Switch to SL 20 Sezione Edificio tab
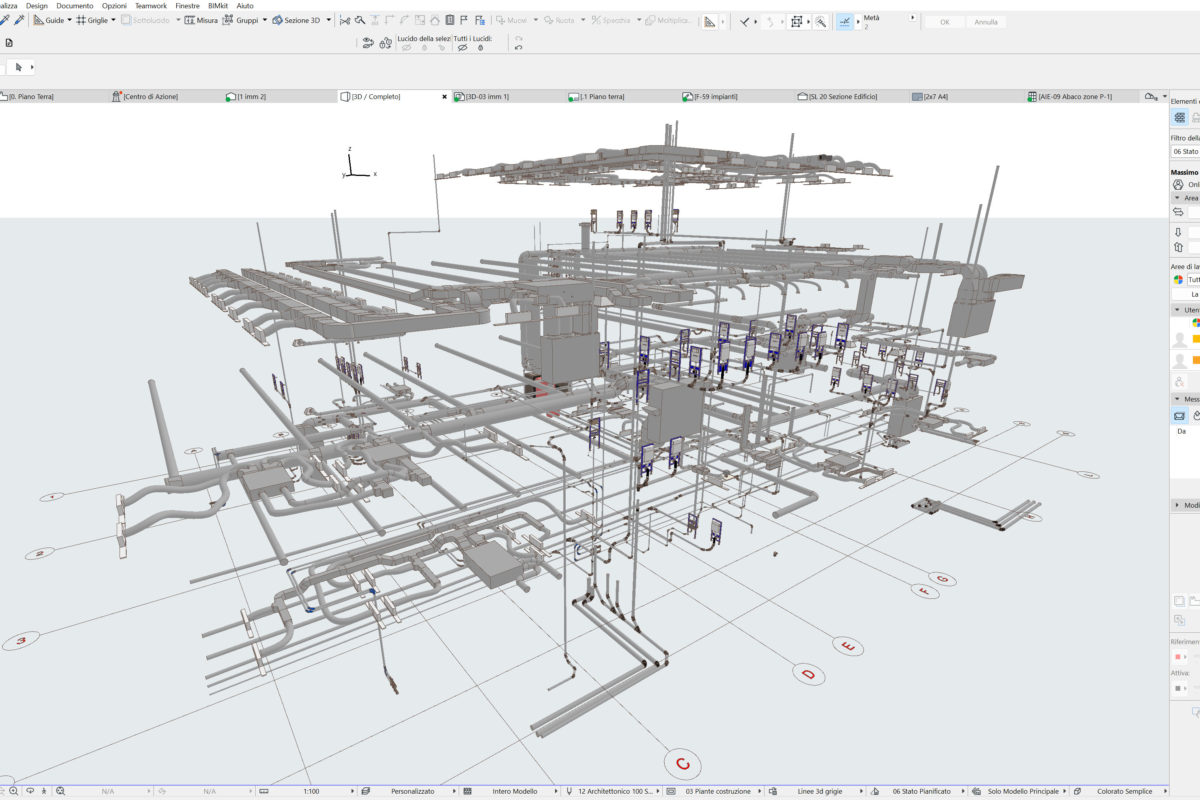The image size is (1200, 800). pos(843,96)
